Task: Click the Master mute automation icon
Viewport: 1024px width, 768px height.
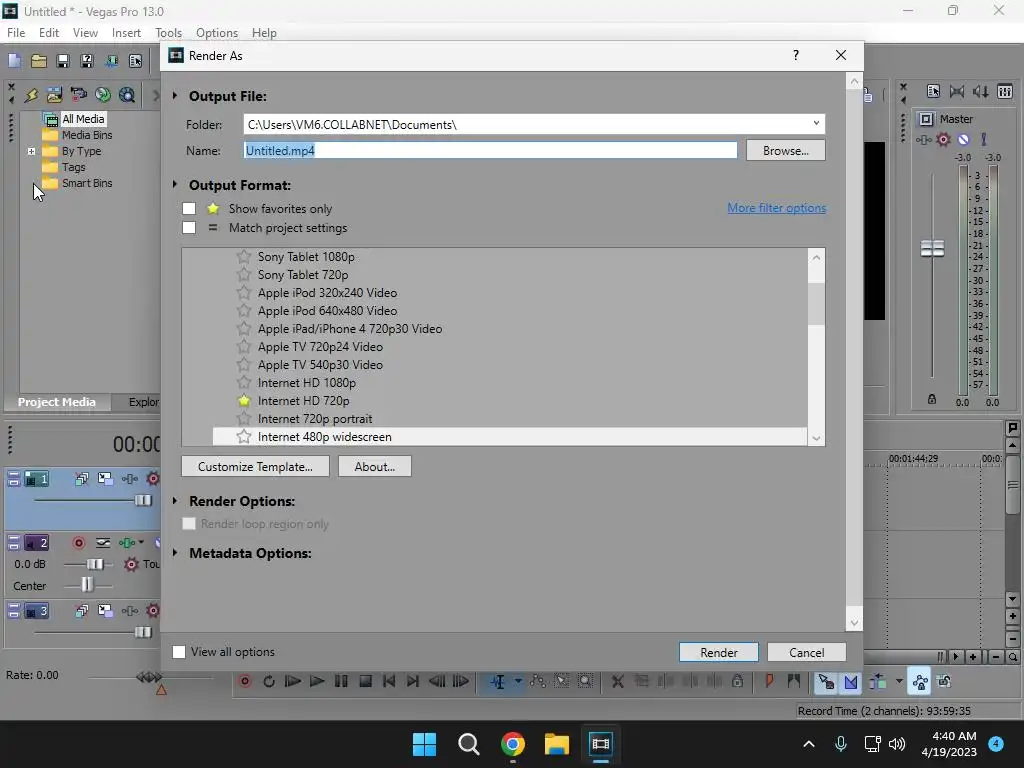Action: click(x=963, y=139)
